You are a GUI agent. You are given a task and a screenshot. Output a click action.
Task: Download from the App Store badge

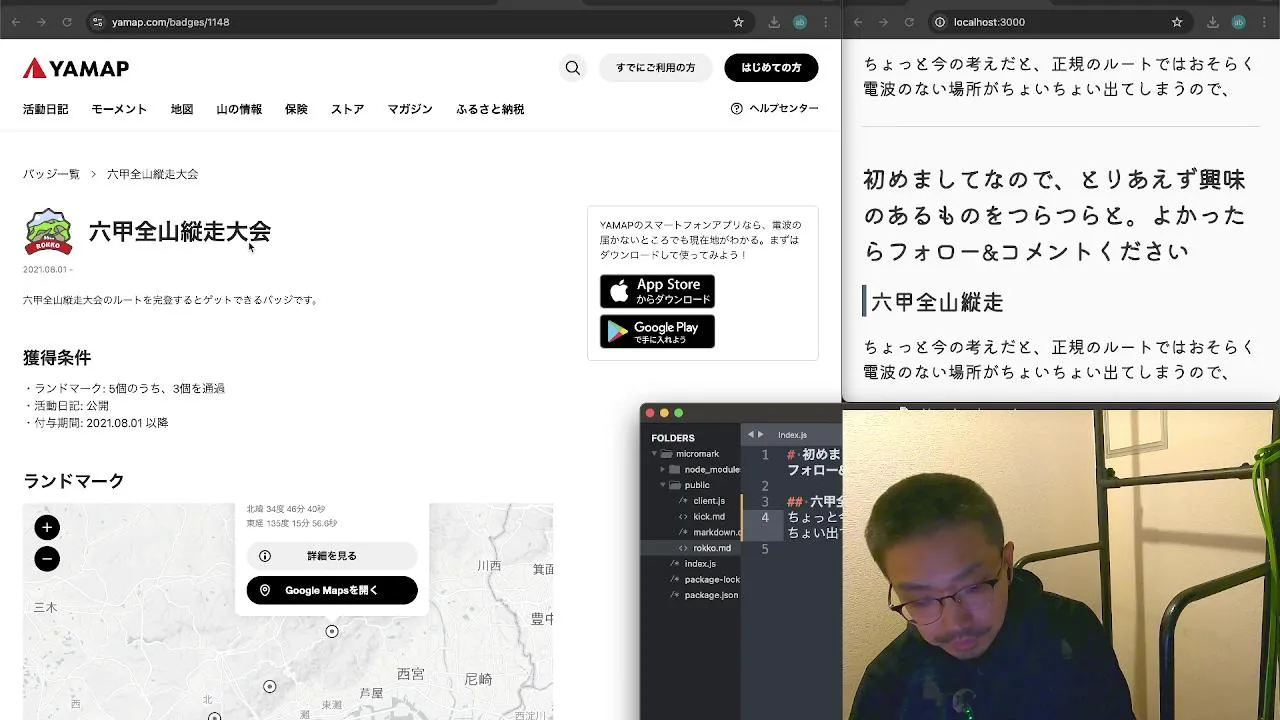[x=657, y=291]
